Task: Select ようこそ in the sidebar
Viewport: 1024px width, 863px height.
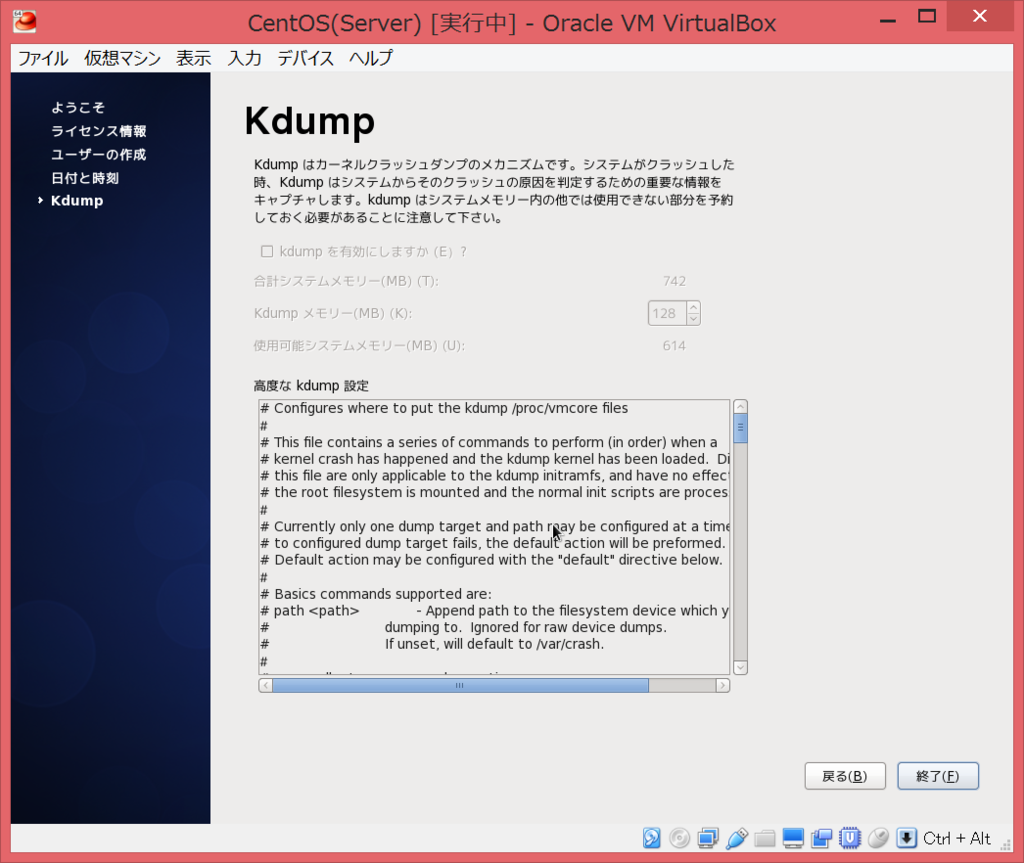Action: (x=78, y=107)
